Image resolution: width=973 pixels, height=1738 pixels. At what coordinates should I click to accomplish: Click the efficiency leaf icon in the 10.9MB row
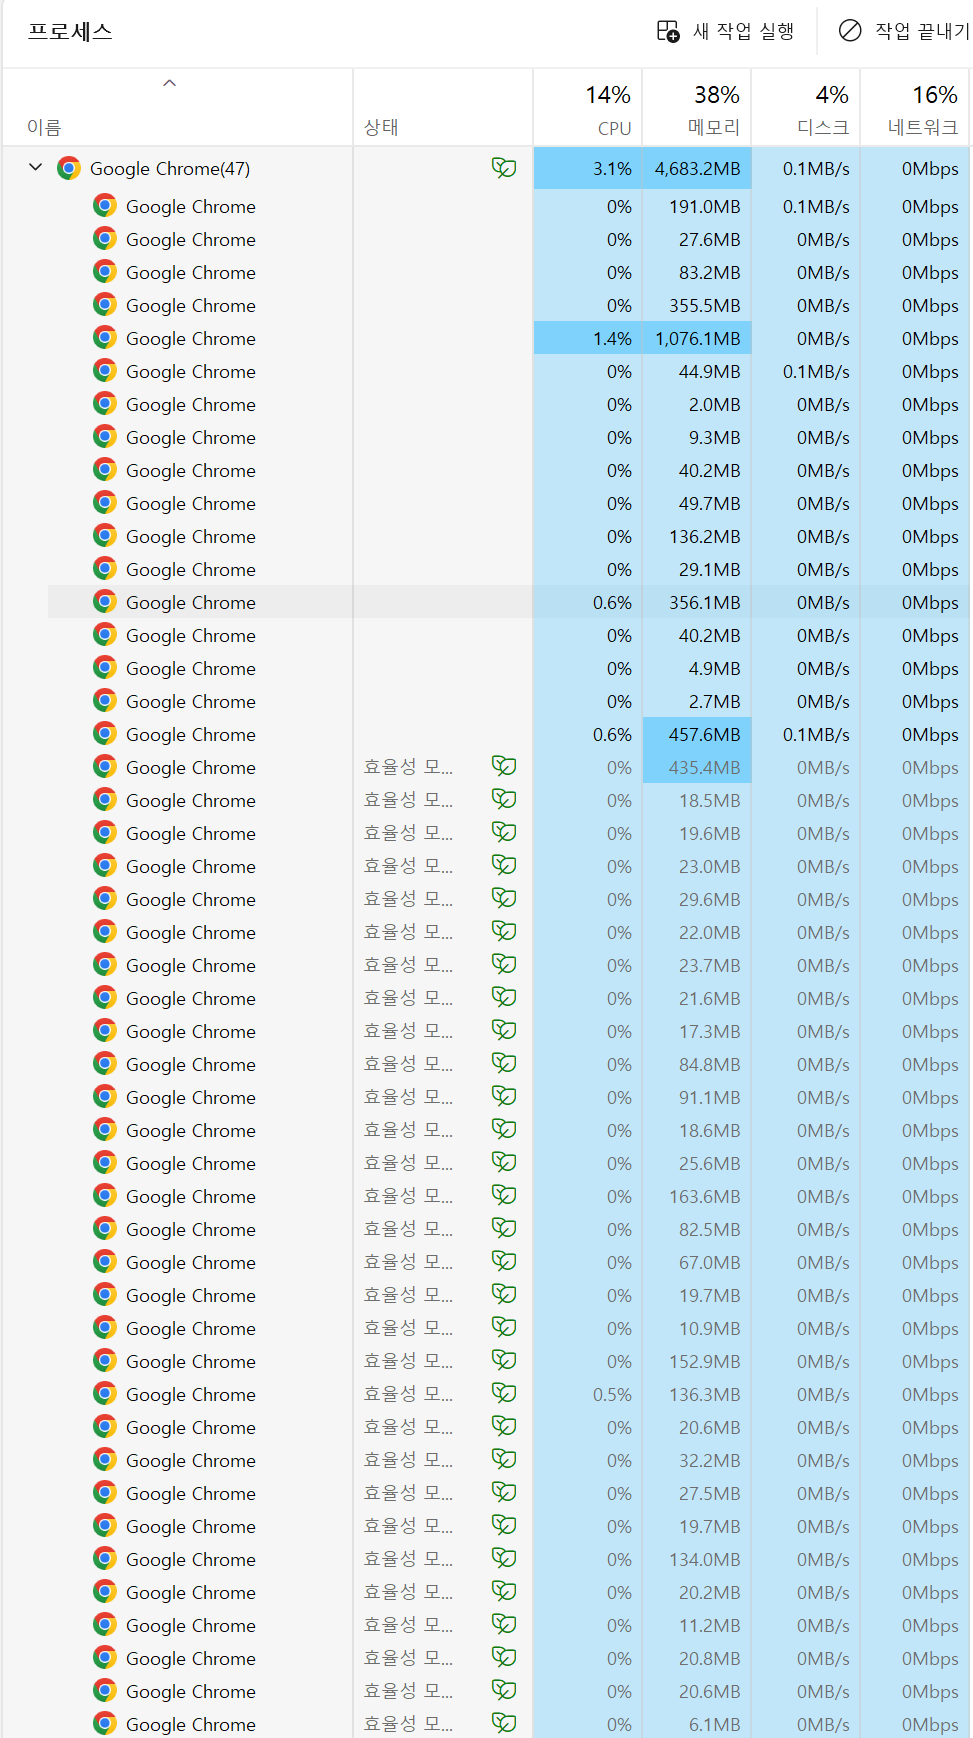click(x=504, y=1328)
